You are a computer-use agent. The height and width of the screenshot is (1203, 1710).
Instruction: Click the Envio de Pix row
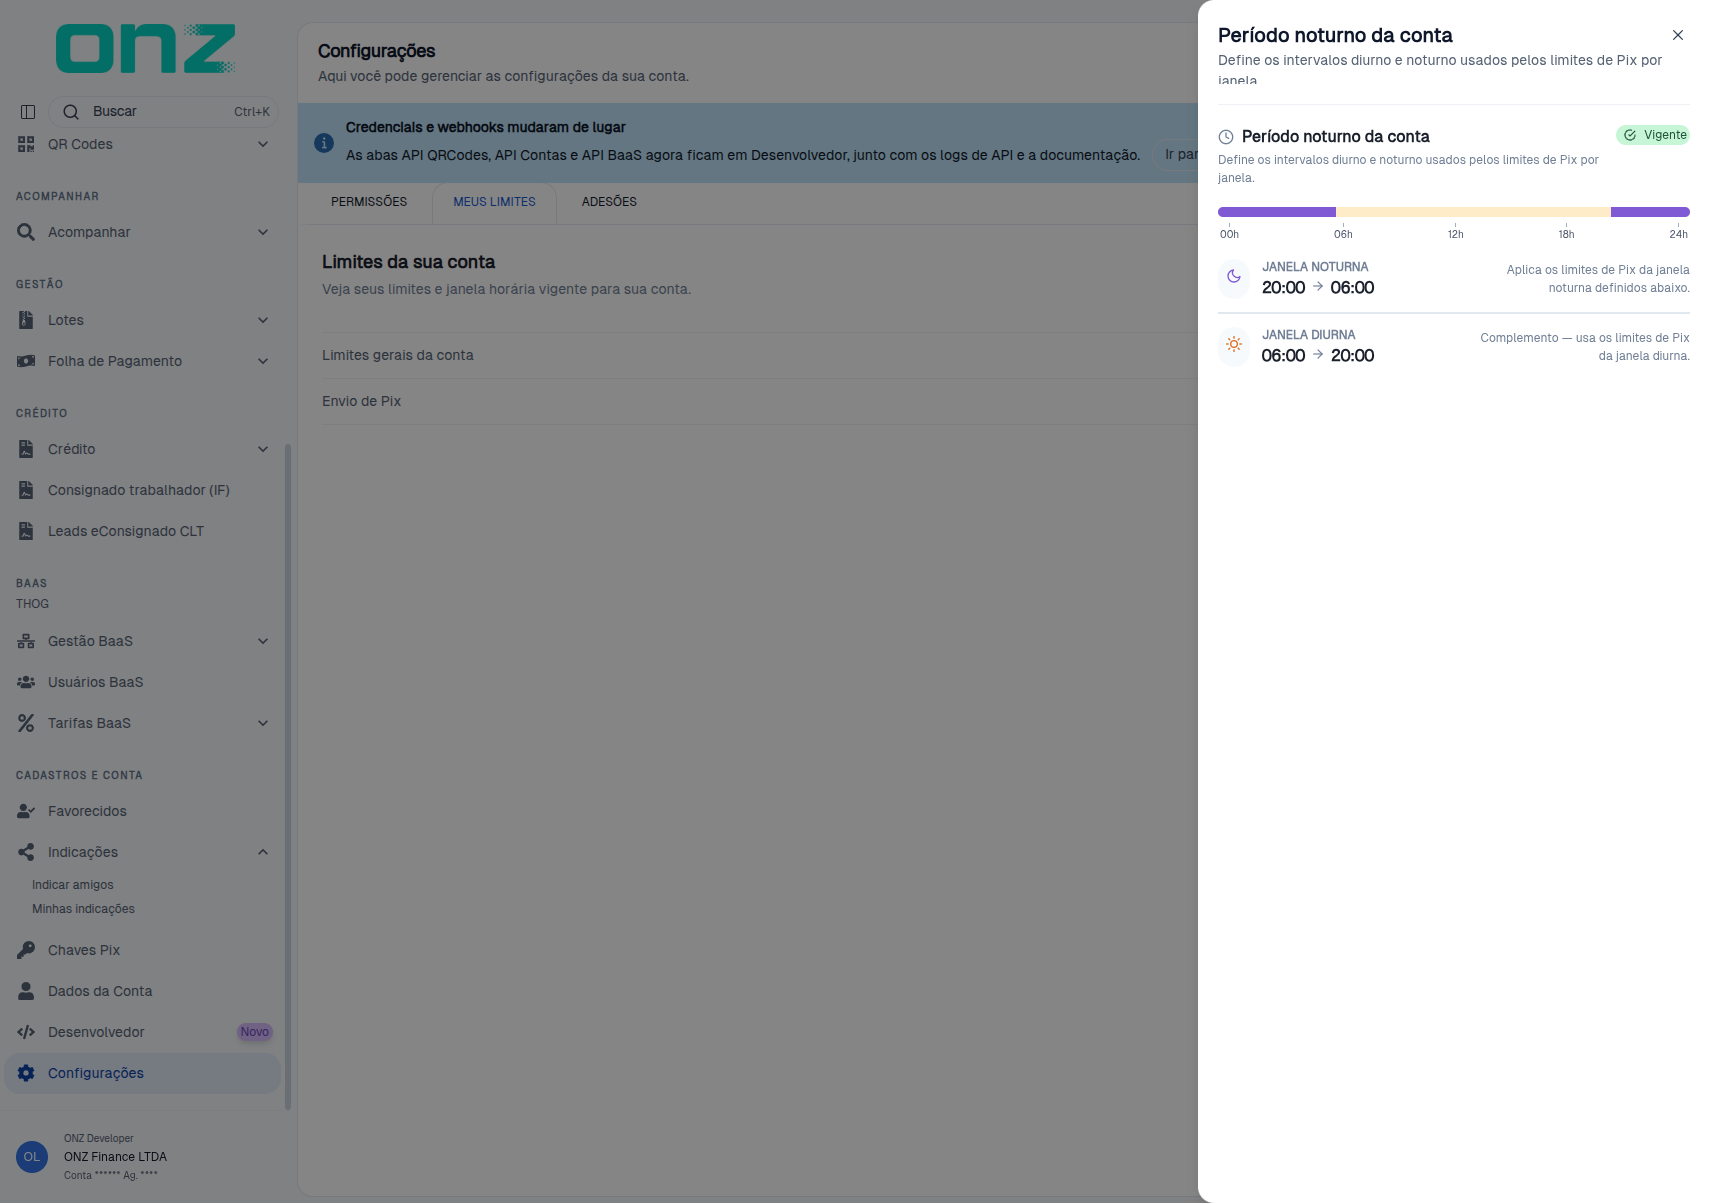click(759, 401)
